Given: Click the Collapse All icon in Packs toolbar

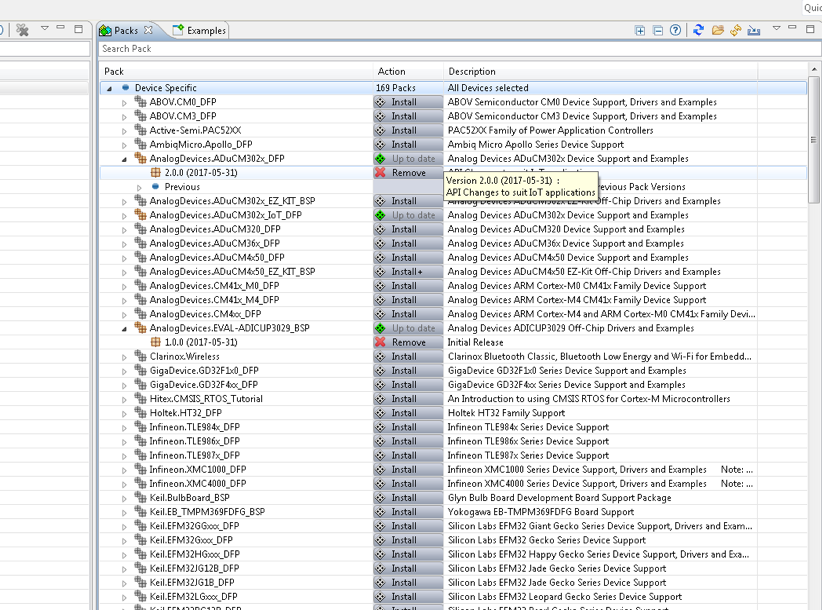Looking at the screenshot, I should point(658,30).
